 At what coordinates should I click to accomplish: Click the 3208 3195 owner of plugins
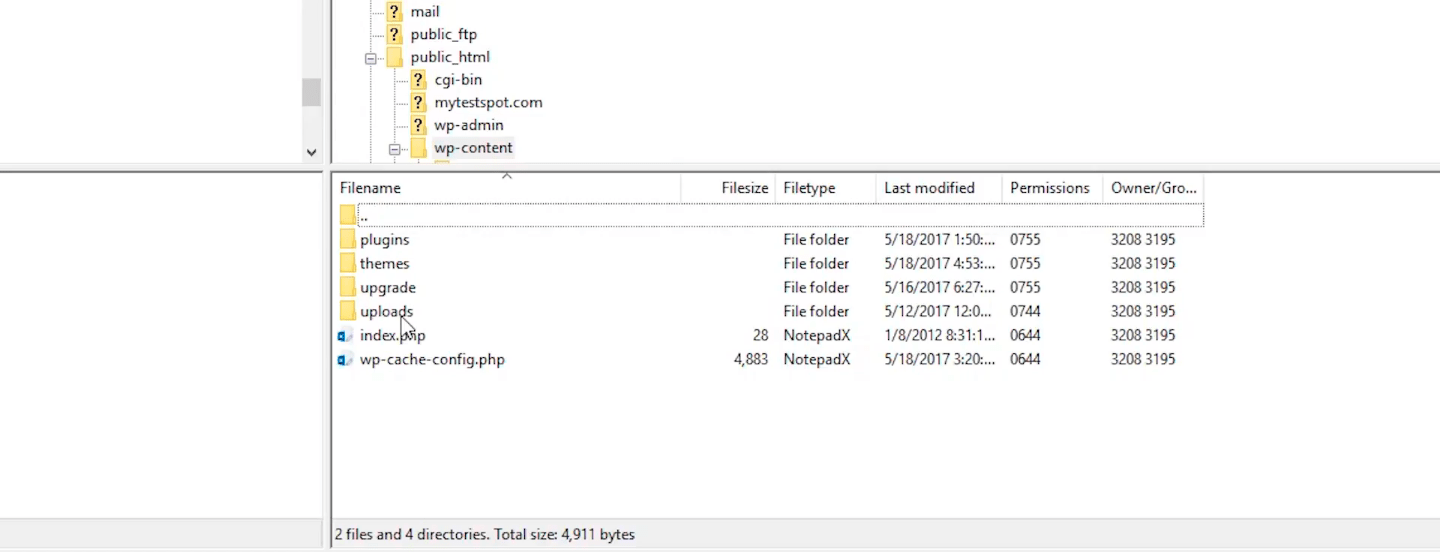coord(1143,240)
